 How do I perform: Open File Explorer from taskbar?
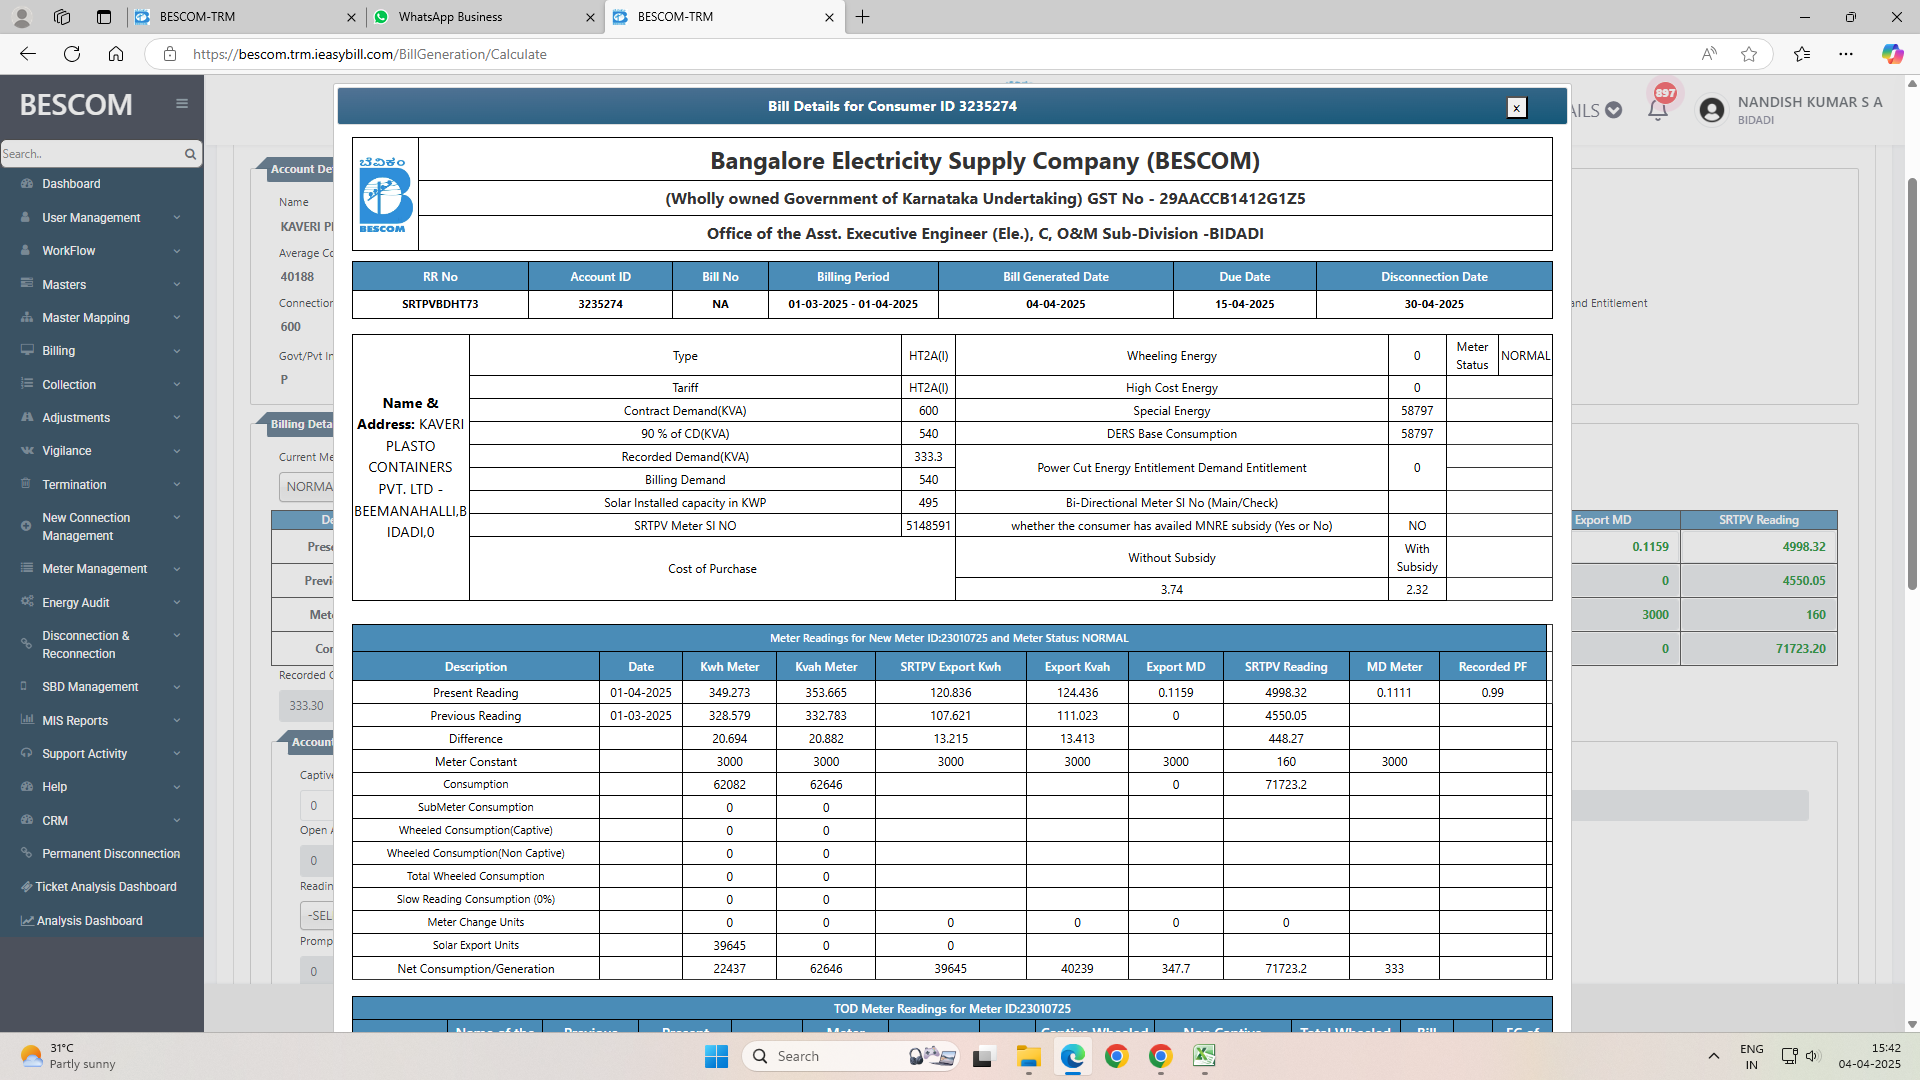(1029, 1056)
